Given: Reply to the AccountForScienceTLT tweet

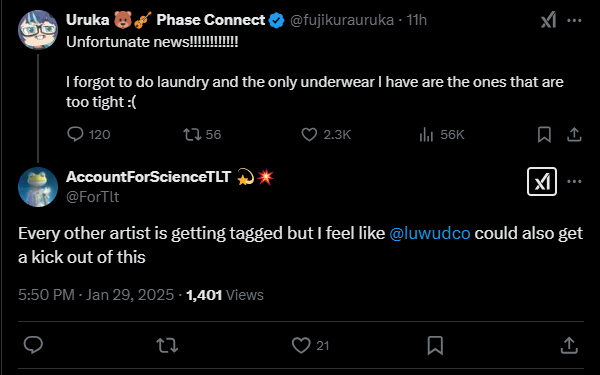Looking at the screenshot, I should (x=33, y=345).
